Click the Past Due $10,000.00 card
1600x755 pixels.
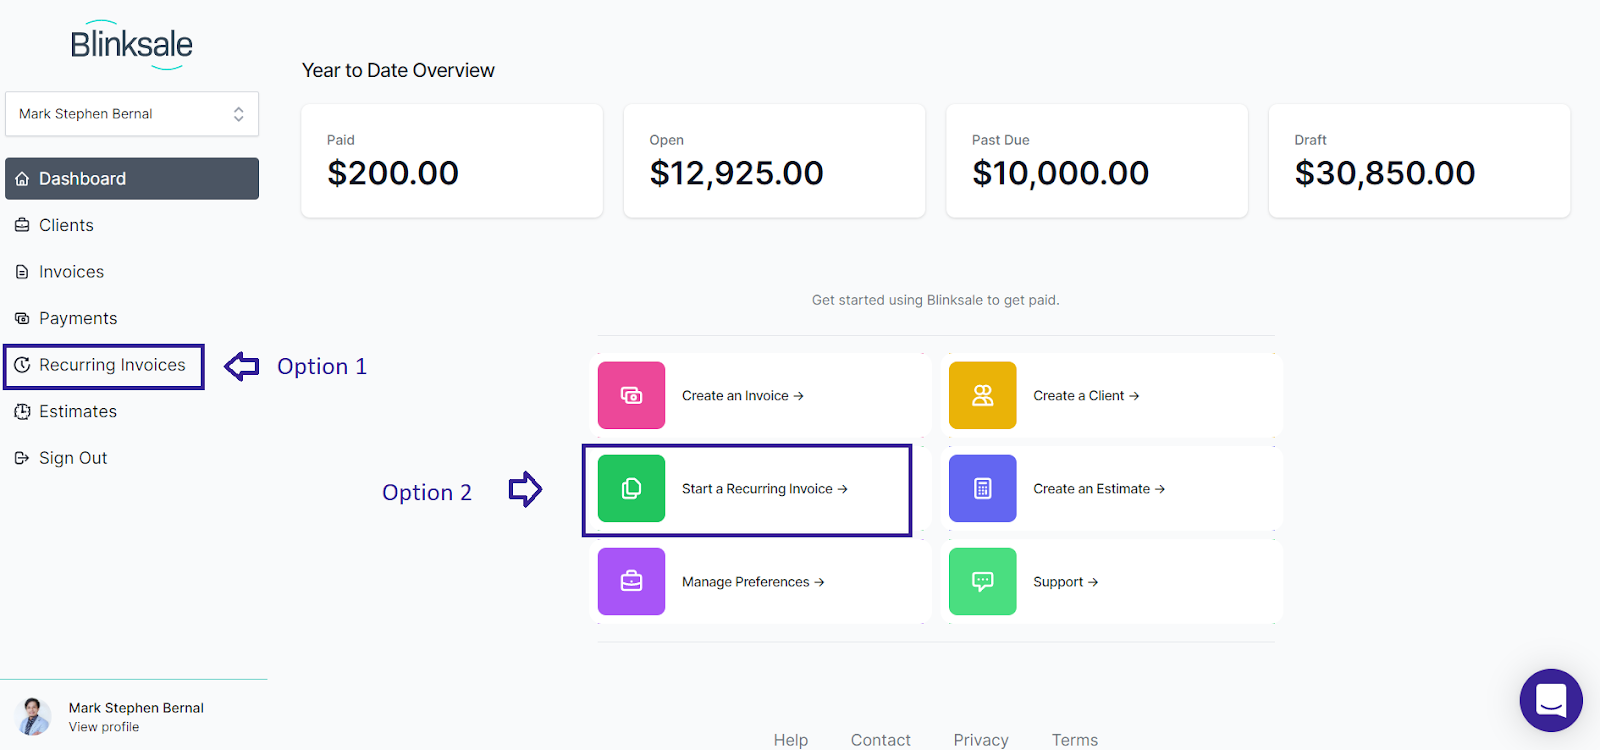pyautogui.click(x=1097, y=161)
